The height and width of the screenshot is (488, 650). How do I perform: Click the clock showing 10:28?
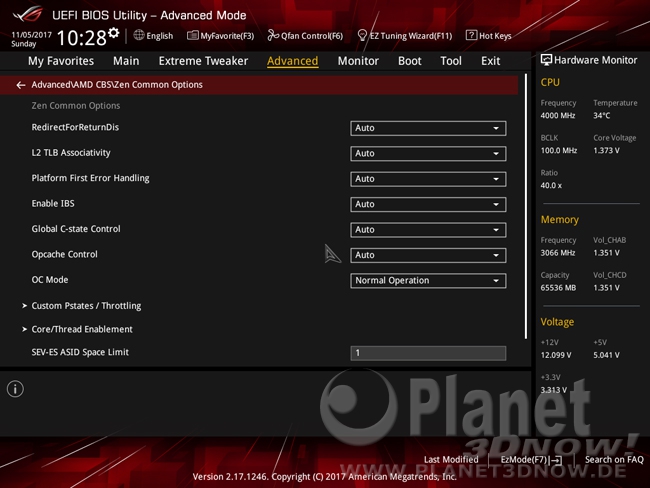[x=82, y=38]
